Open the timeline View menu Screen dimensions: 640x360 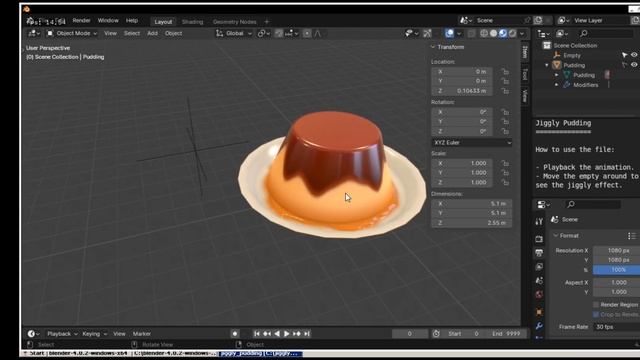tap(119, 334)
